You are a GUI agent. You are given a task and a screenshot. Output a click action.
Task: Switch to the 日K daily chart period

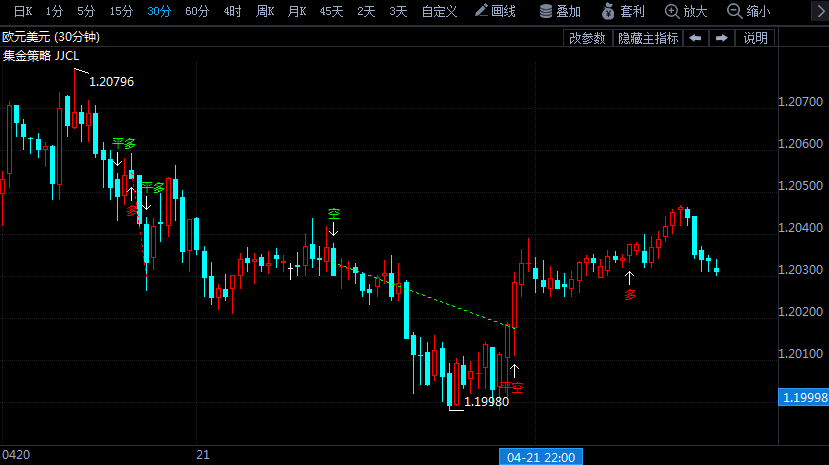pyautogui.click(x=23, y=11)
